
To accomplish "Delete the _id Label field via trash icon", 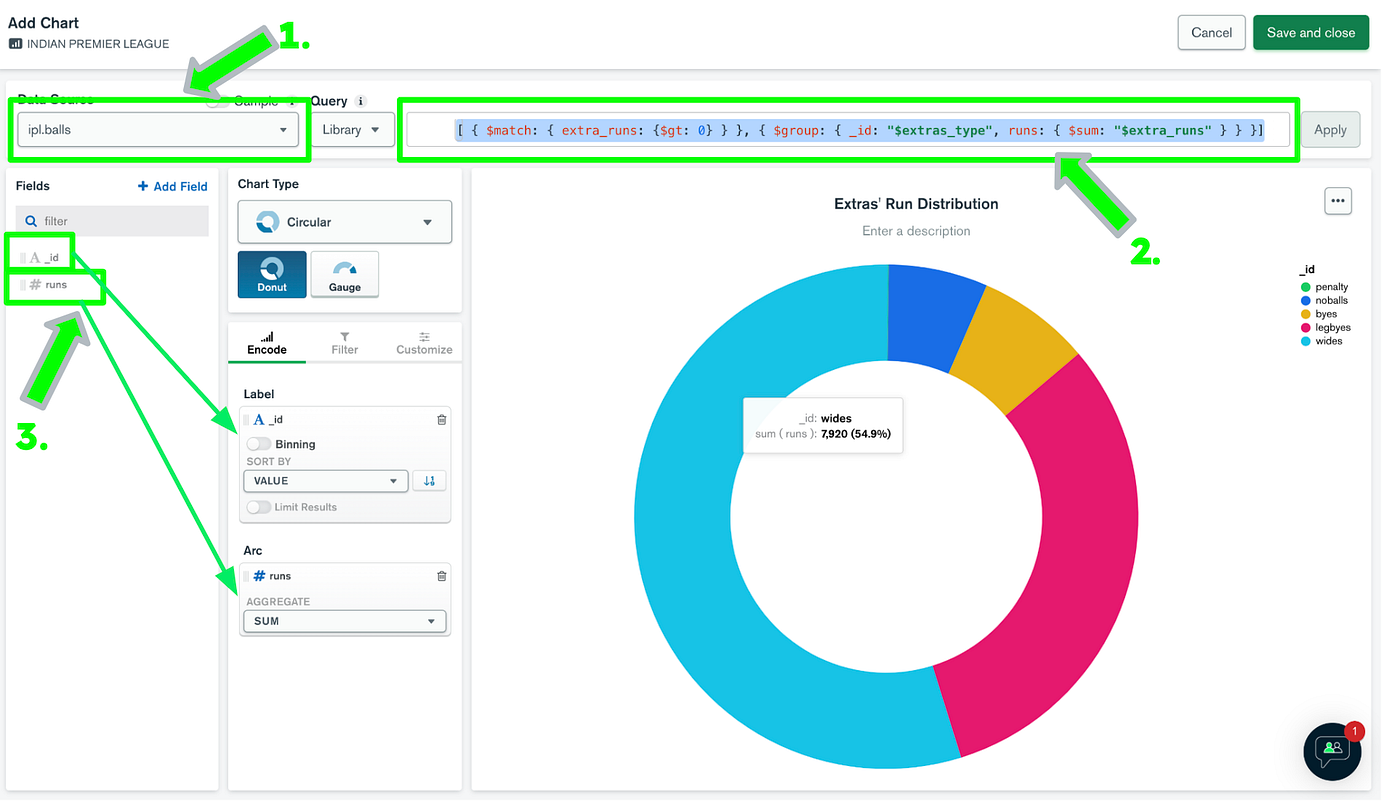I will click(x=441, y=419).
